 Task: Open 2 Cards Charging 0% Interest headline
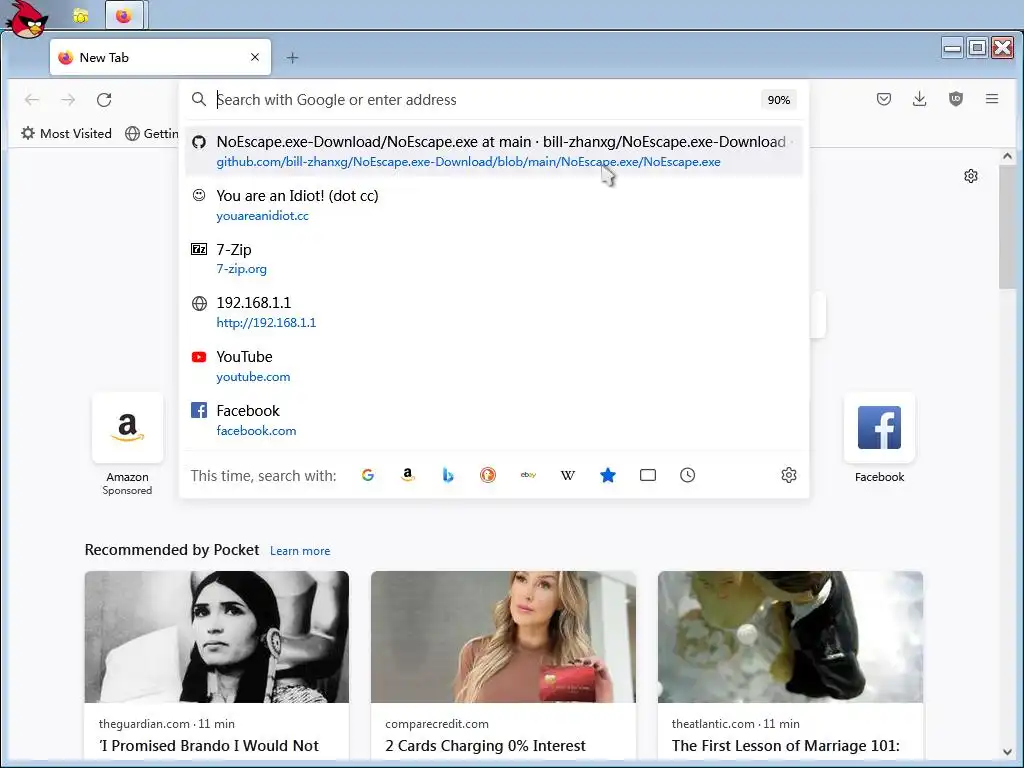tap(485, 746)
